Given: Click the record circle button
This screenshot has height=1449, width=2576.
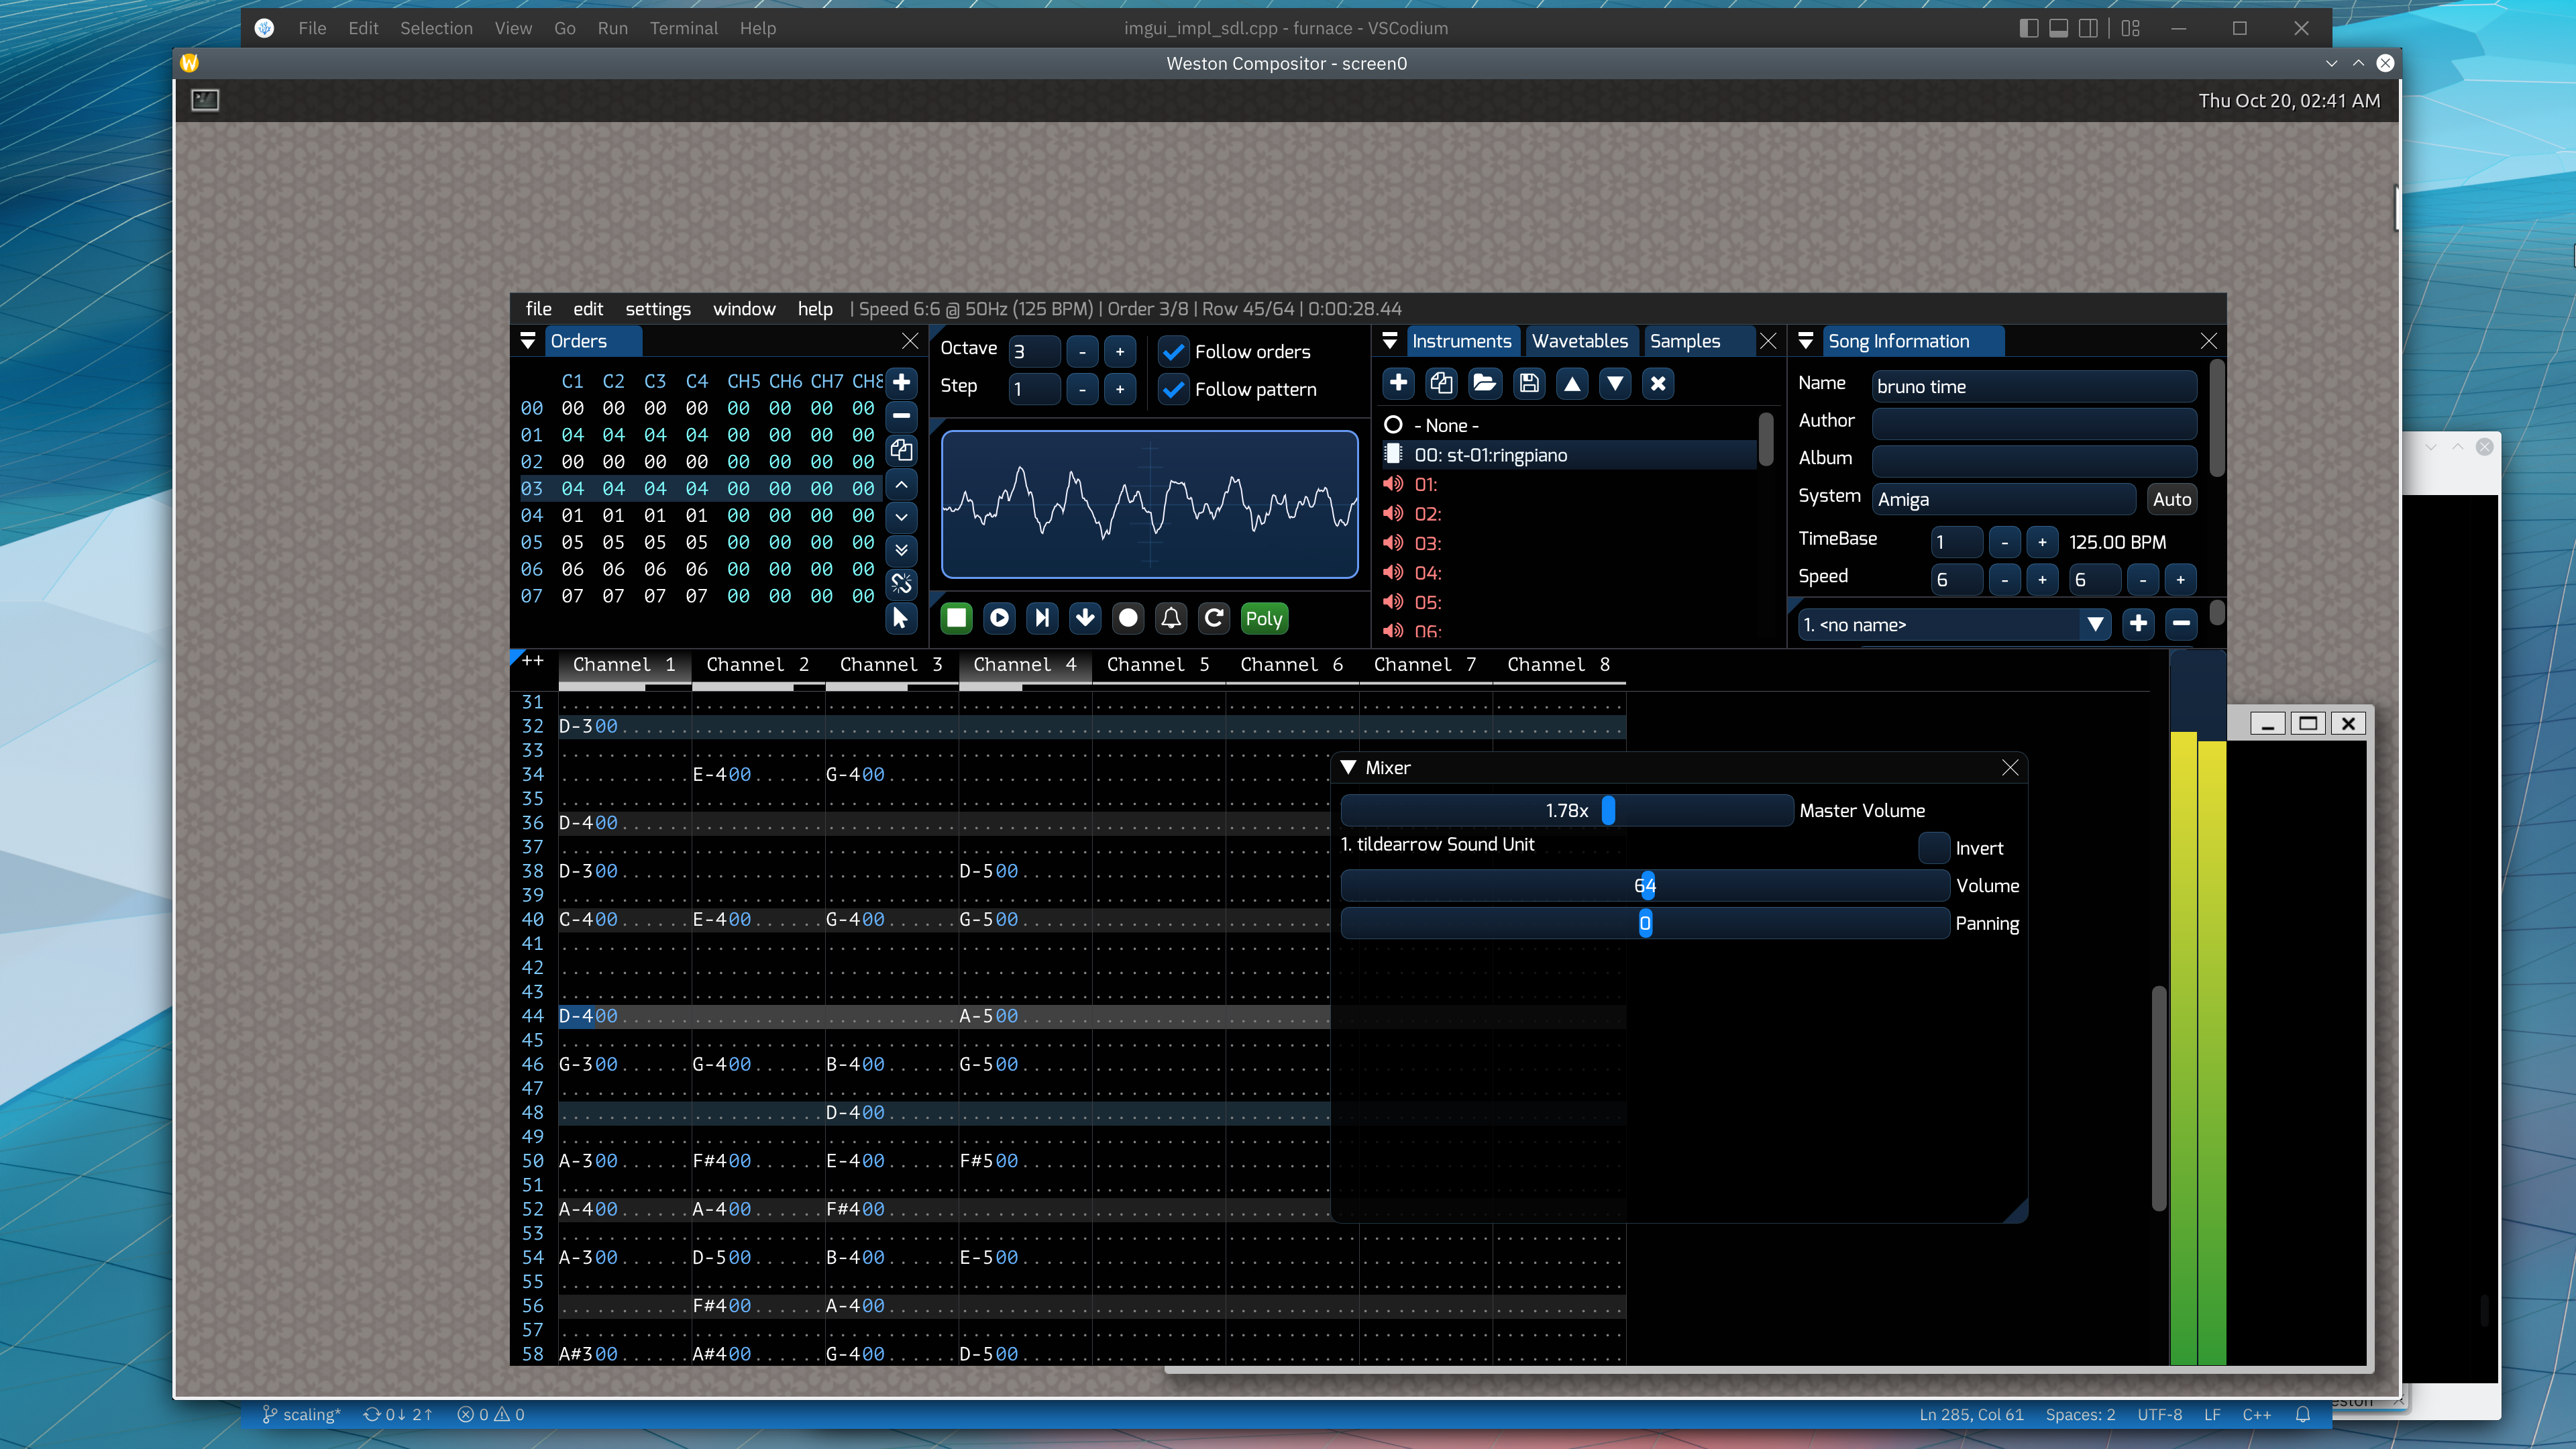Looking at the screenshot, I should [x=1128, y=618].
